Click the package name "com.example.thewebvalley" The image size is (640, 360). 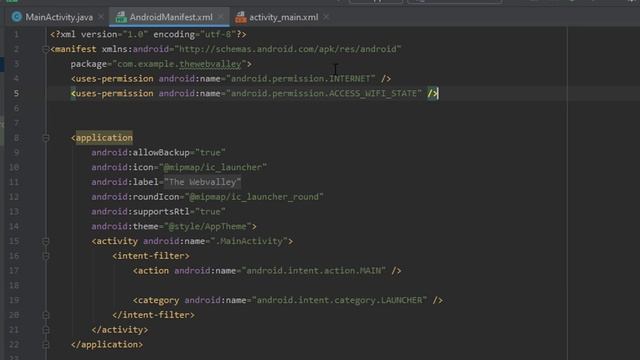click(179, 64)
